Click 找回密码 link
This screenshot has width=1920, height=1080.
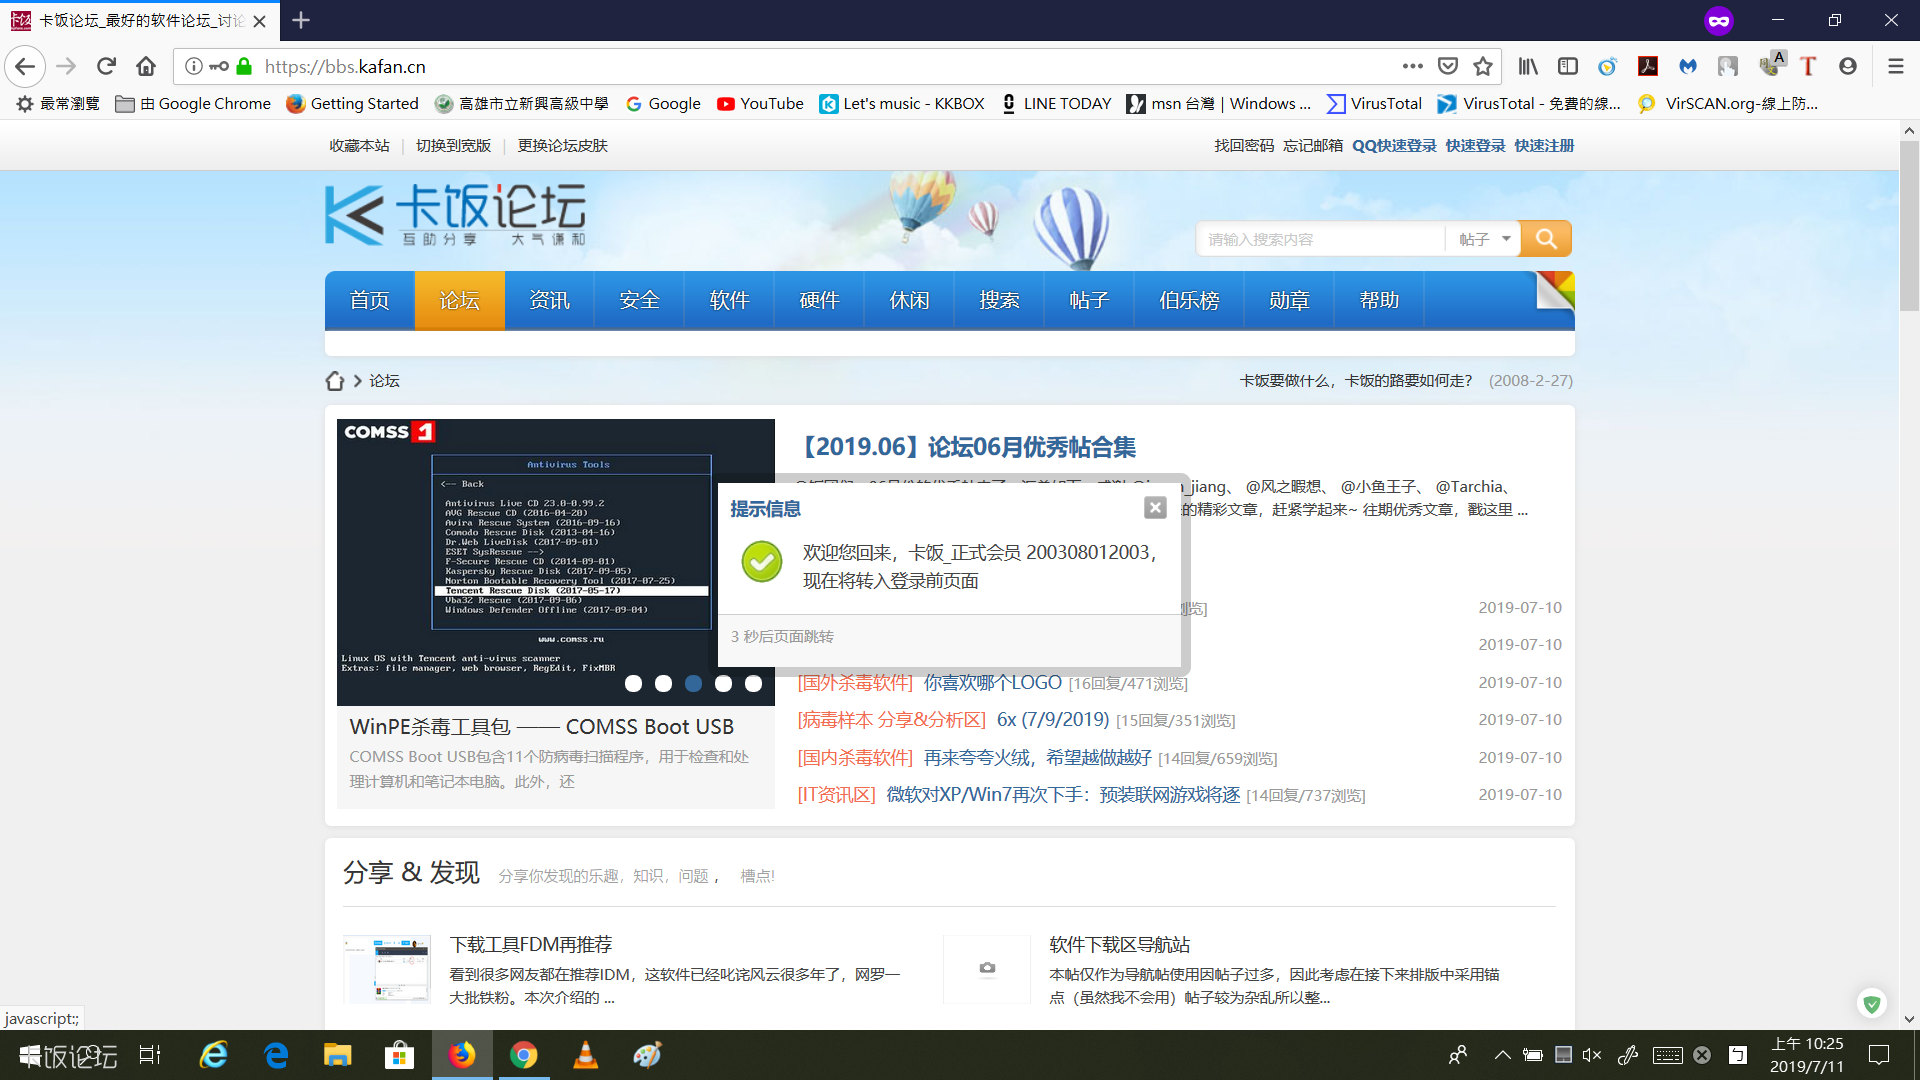[1244, 146]
